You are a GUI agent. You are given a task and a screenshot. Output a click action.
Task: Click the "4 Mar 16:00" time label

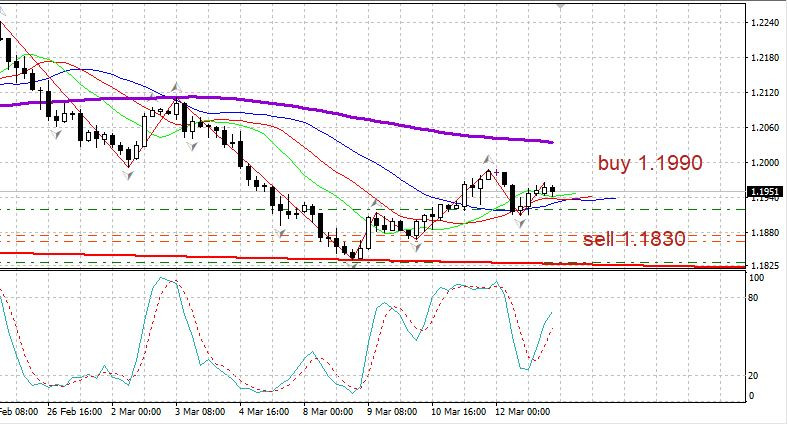[x=264, y=411]
